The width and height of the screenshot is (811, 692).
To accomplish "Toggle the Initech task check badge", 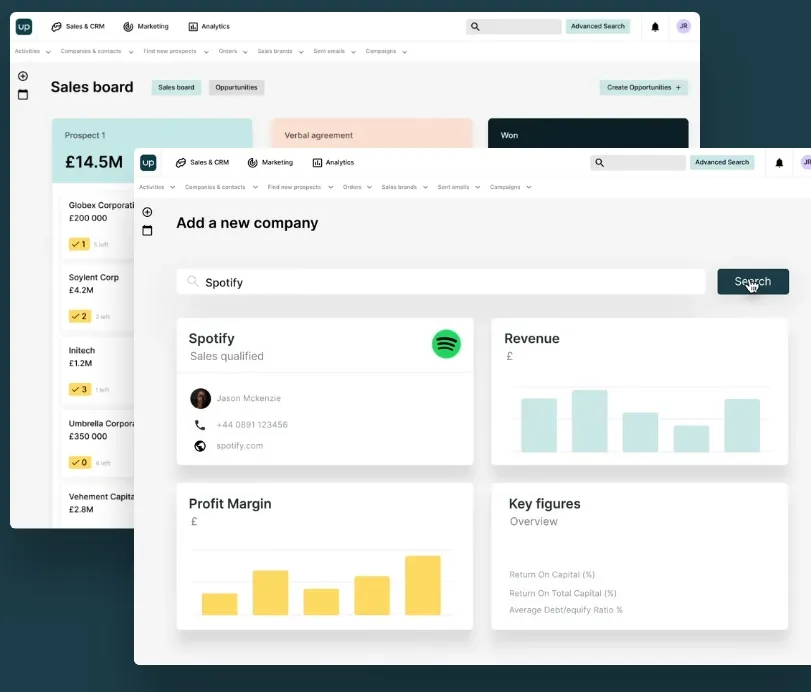I will (80, 389).
